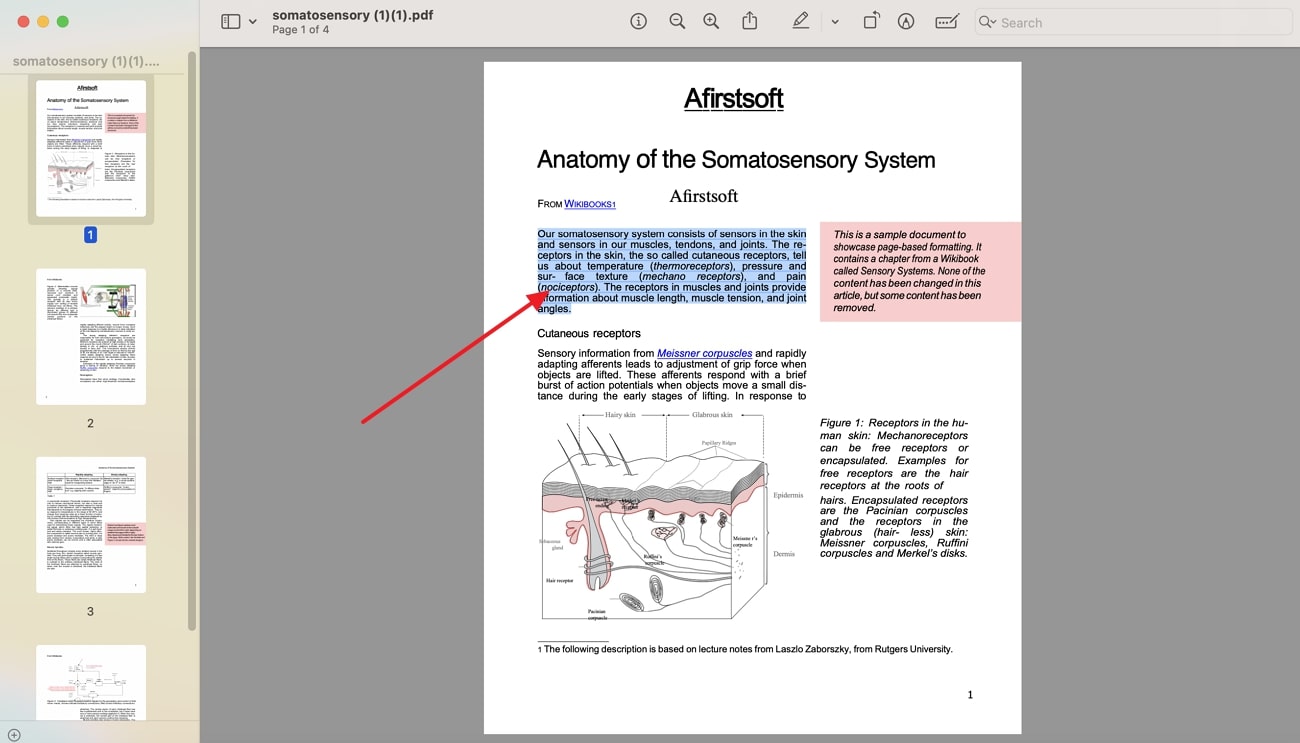1300x743 pixels.
Task: Select page 3 thumbnail in sidebar
Action: pos(90,524)
